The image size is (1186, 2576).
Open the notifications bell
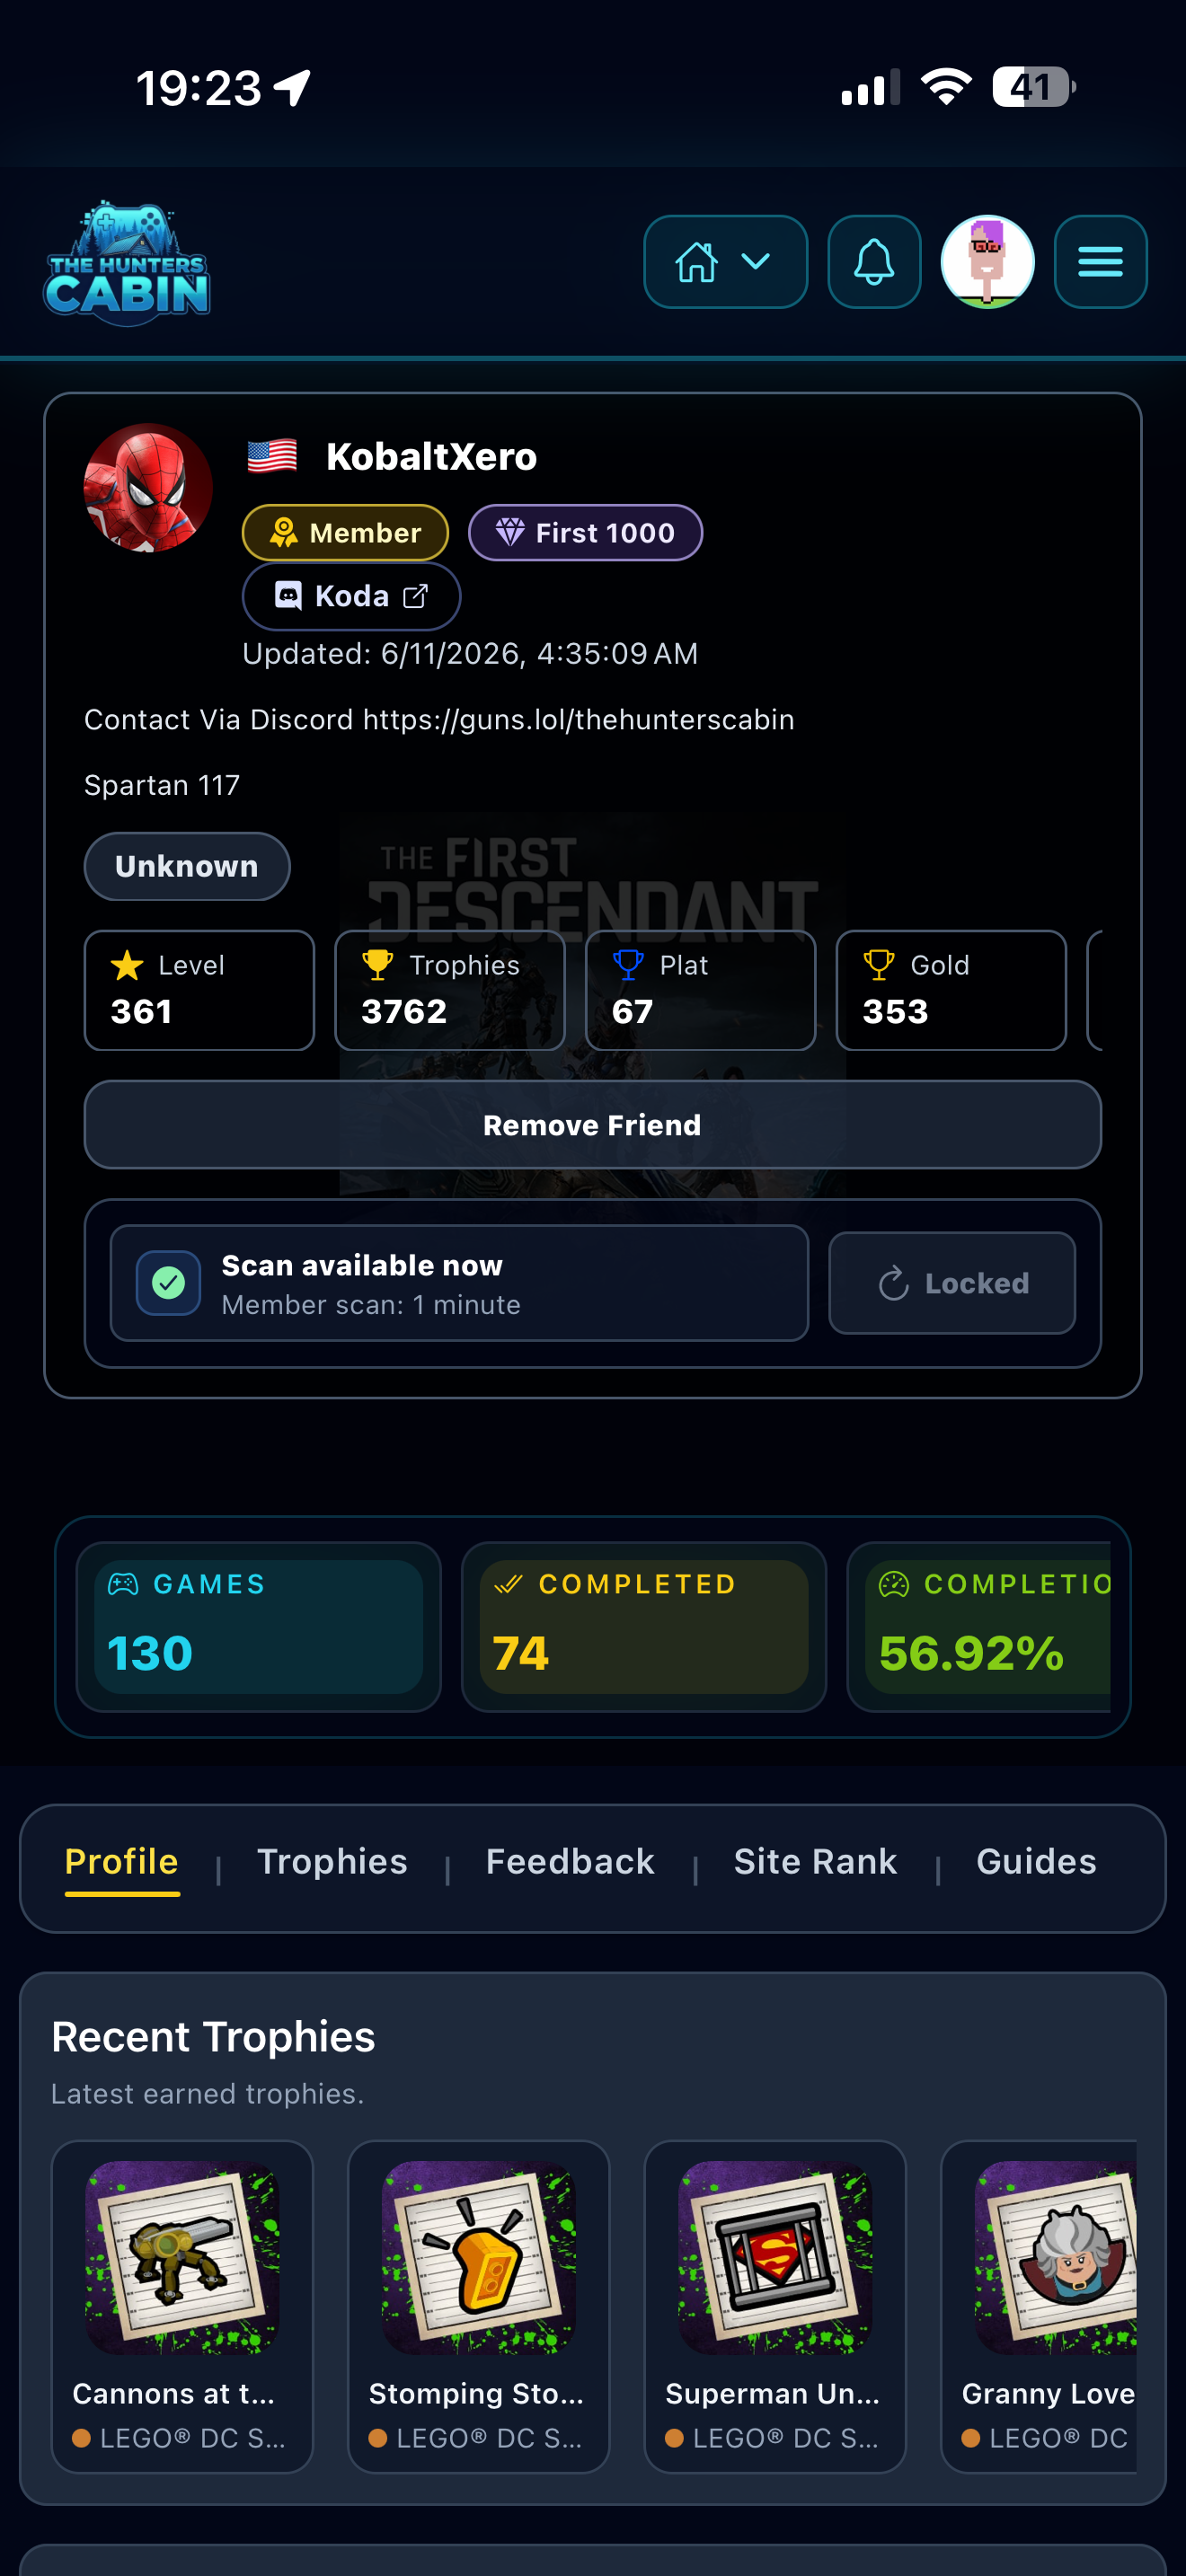tap(874, 262)
